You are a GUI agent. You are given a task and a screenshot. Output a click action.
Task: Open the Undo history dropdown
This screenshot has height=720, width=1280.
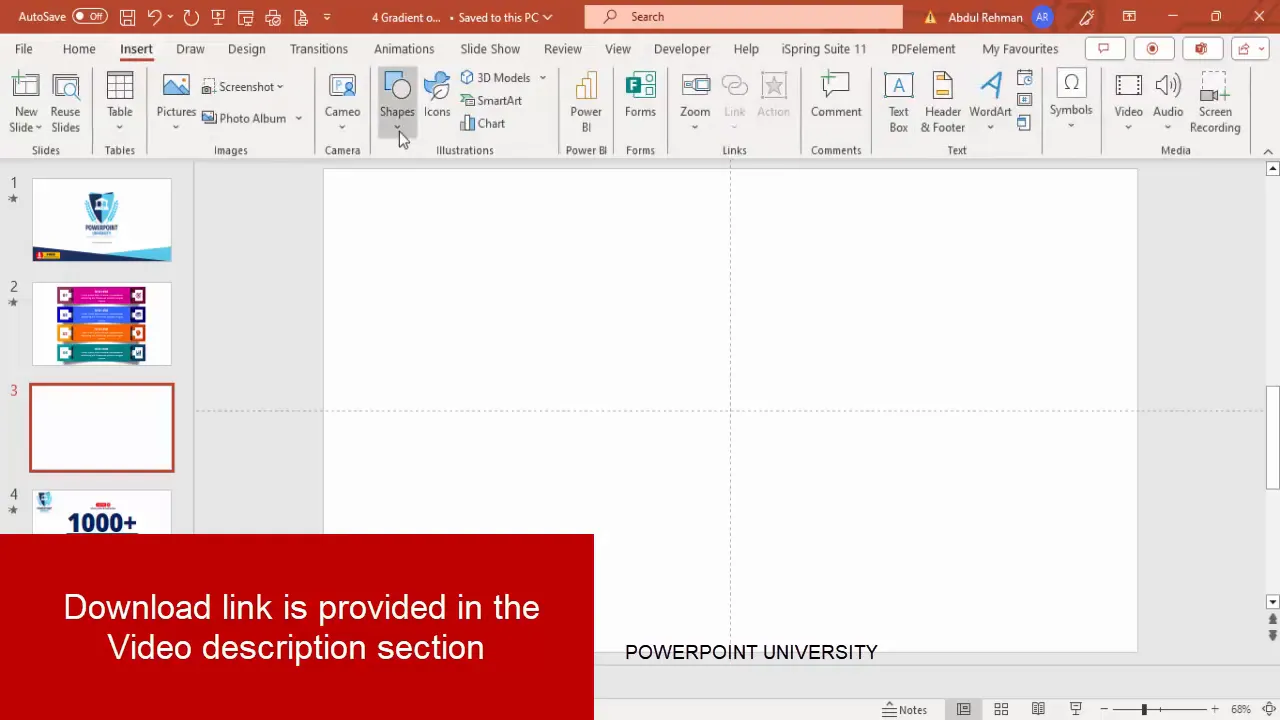[x=171, y=17]
